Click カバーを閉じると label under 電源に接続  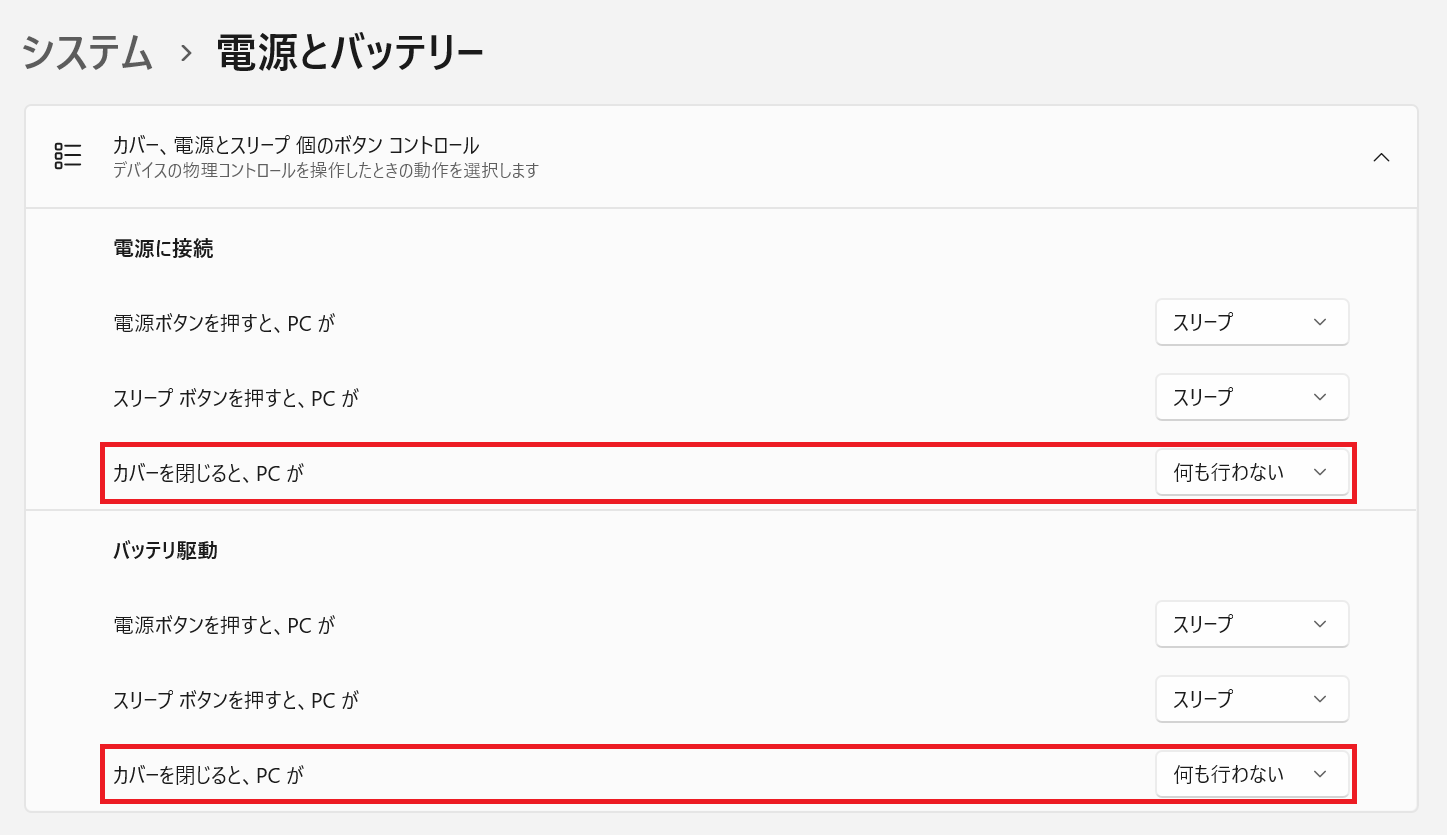(208, 473)
